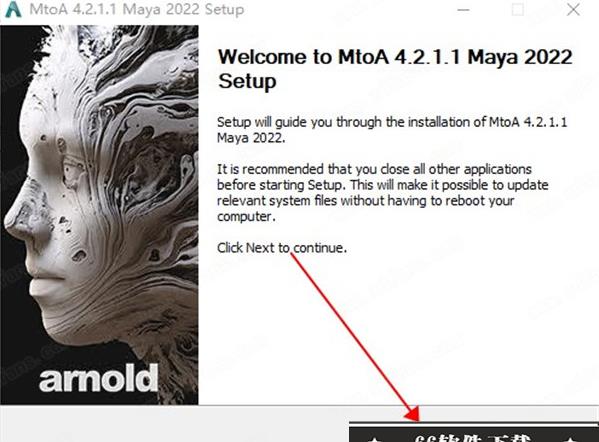Click the grey footer area under the image
Image resolution: width=599 pixels, height=442 pixels.
click(174, 424)
